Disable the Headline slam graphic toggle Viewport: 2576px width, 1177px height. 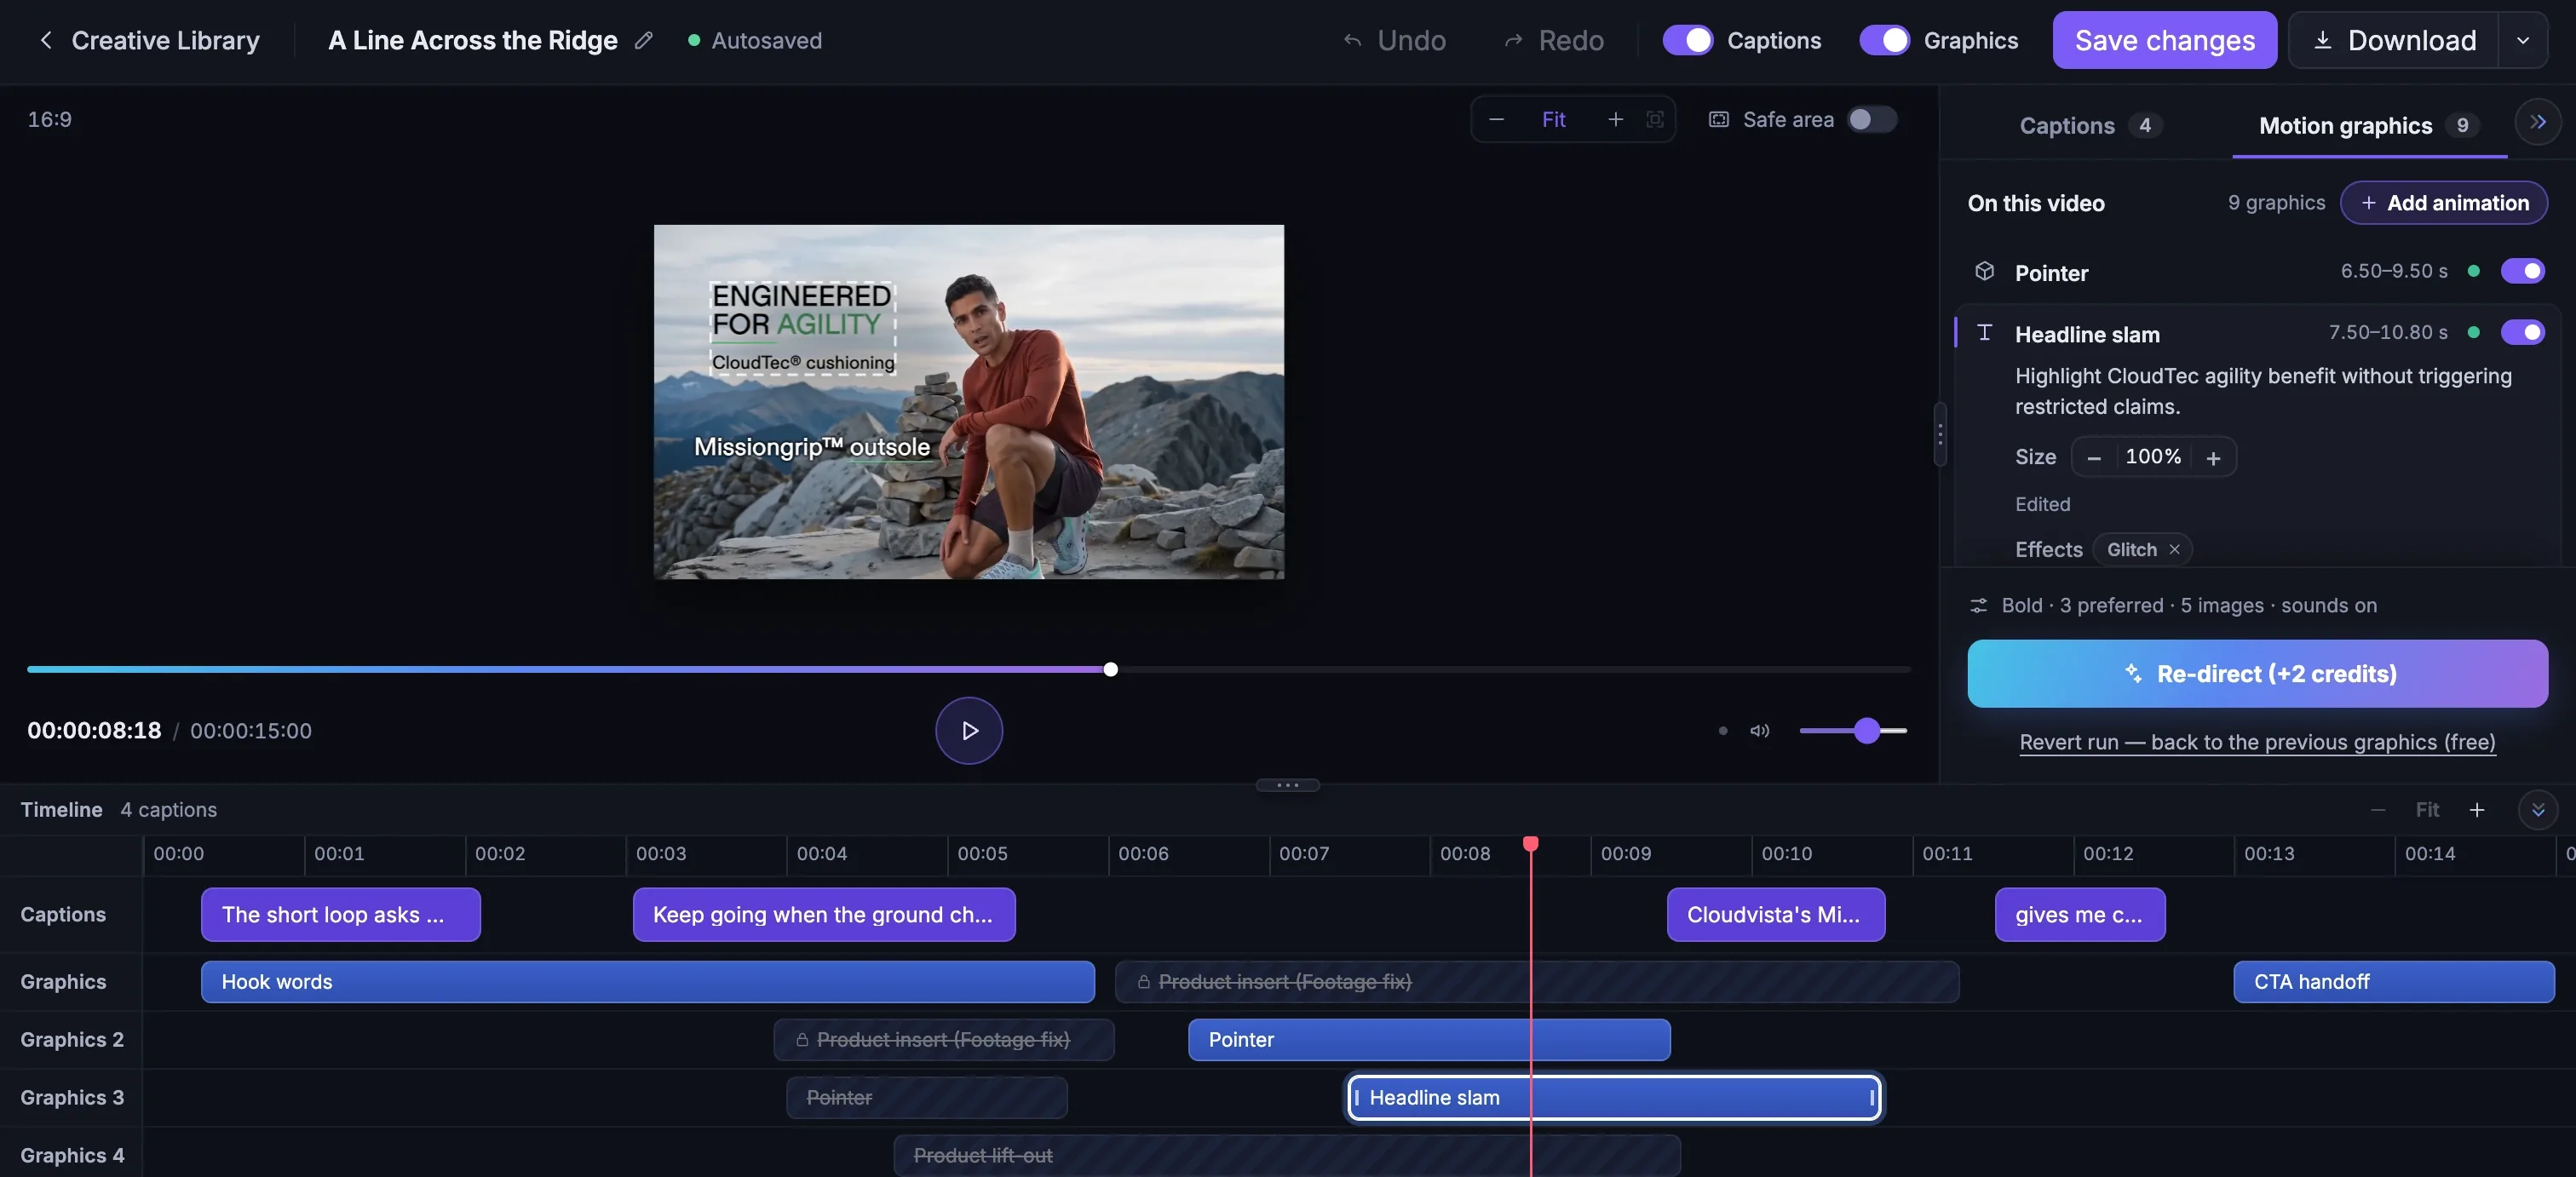pyautogui.click(x=2522, y=332)
